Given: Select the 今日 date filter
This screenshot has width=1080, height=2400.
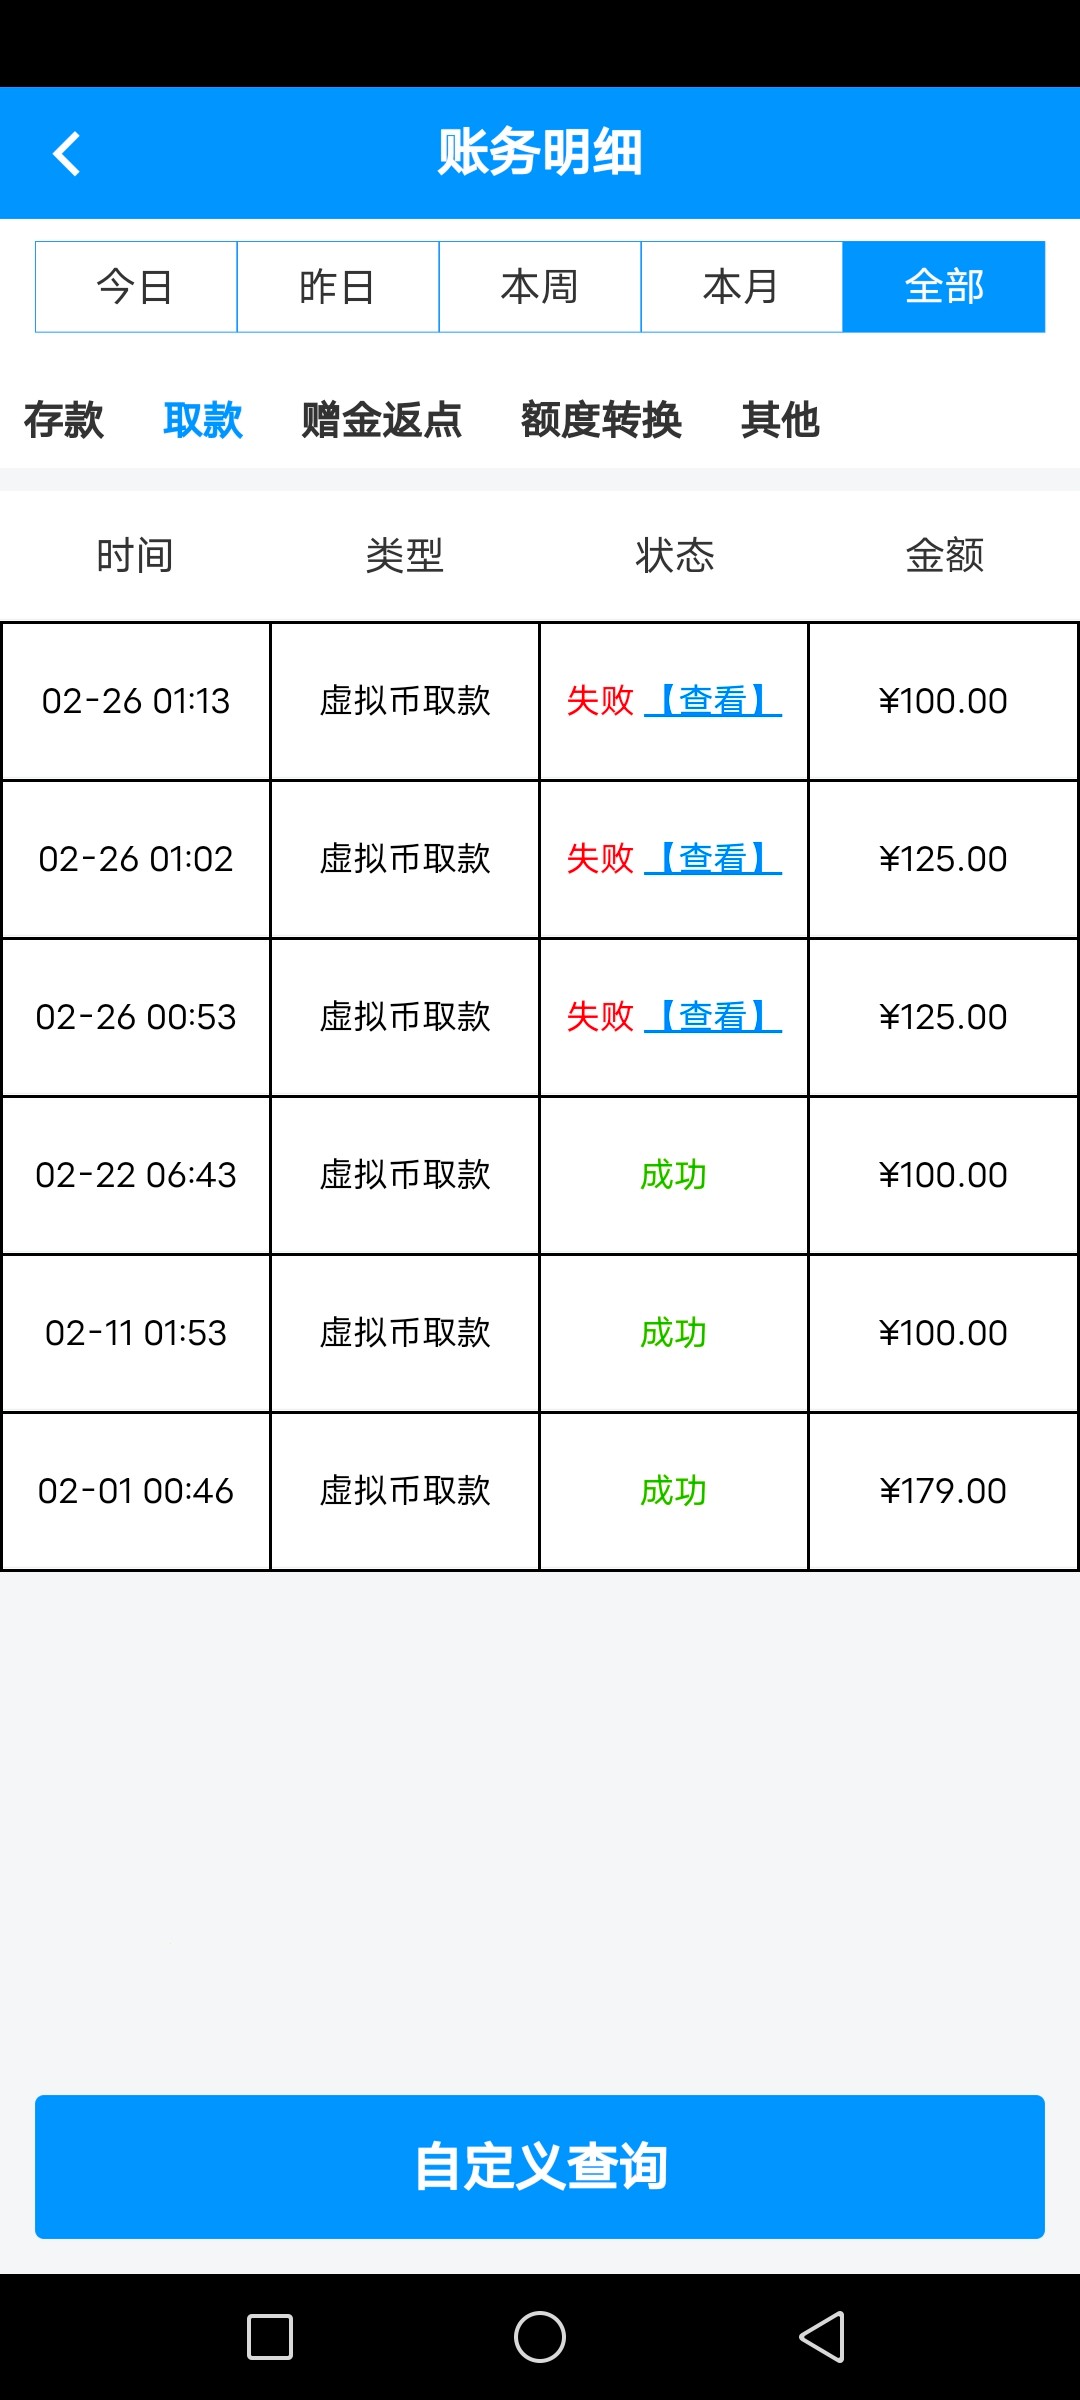Looking at the screenshot, I should pyautogui.click(x=136, y=287).
